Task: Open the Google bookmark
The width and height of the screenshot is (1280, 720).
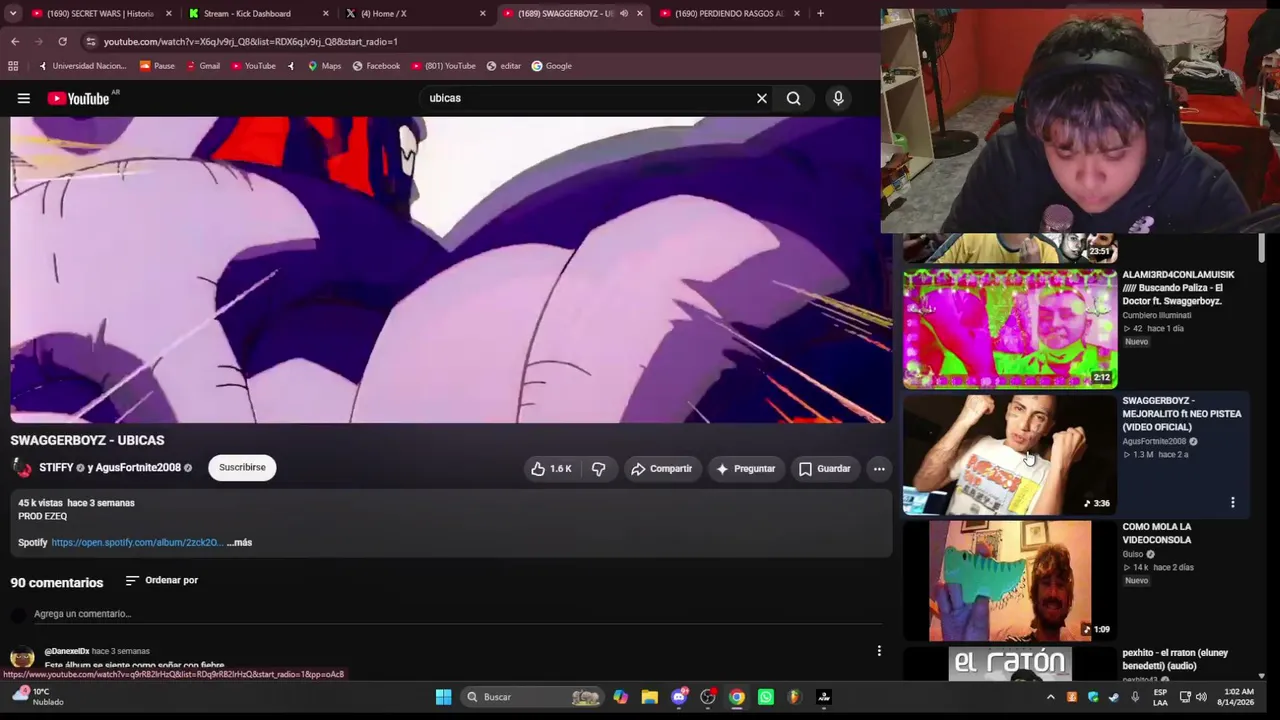Action: pyautogui.click(x=551, y=66)
